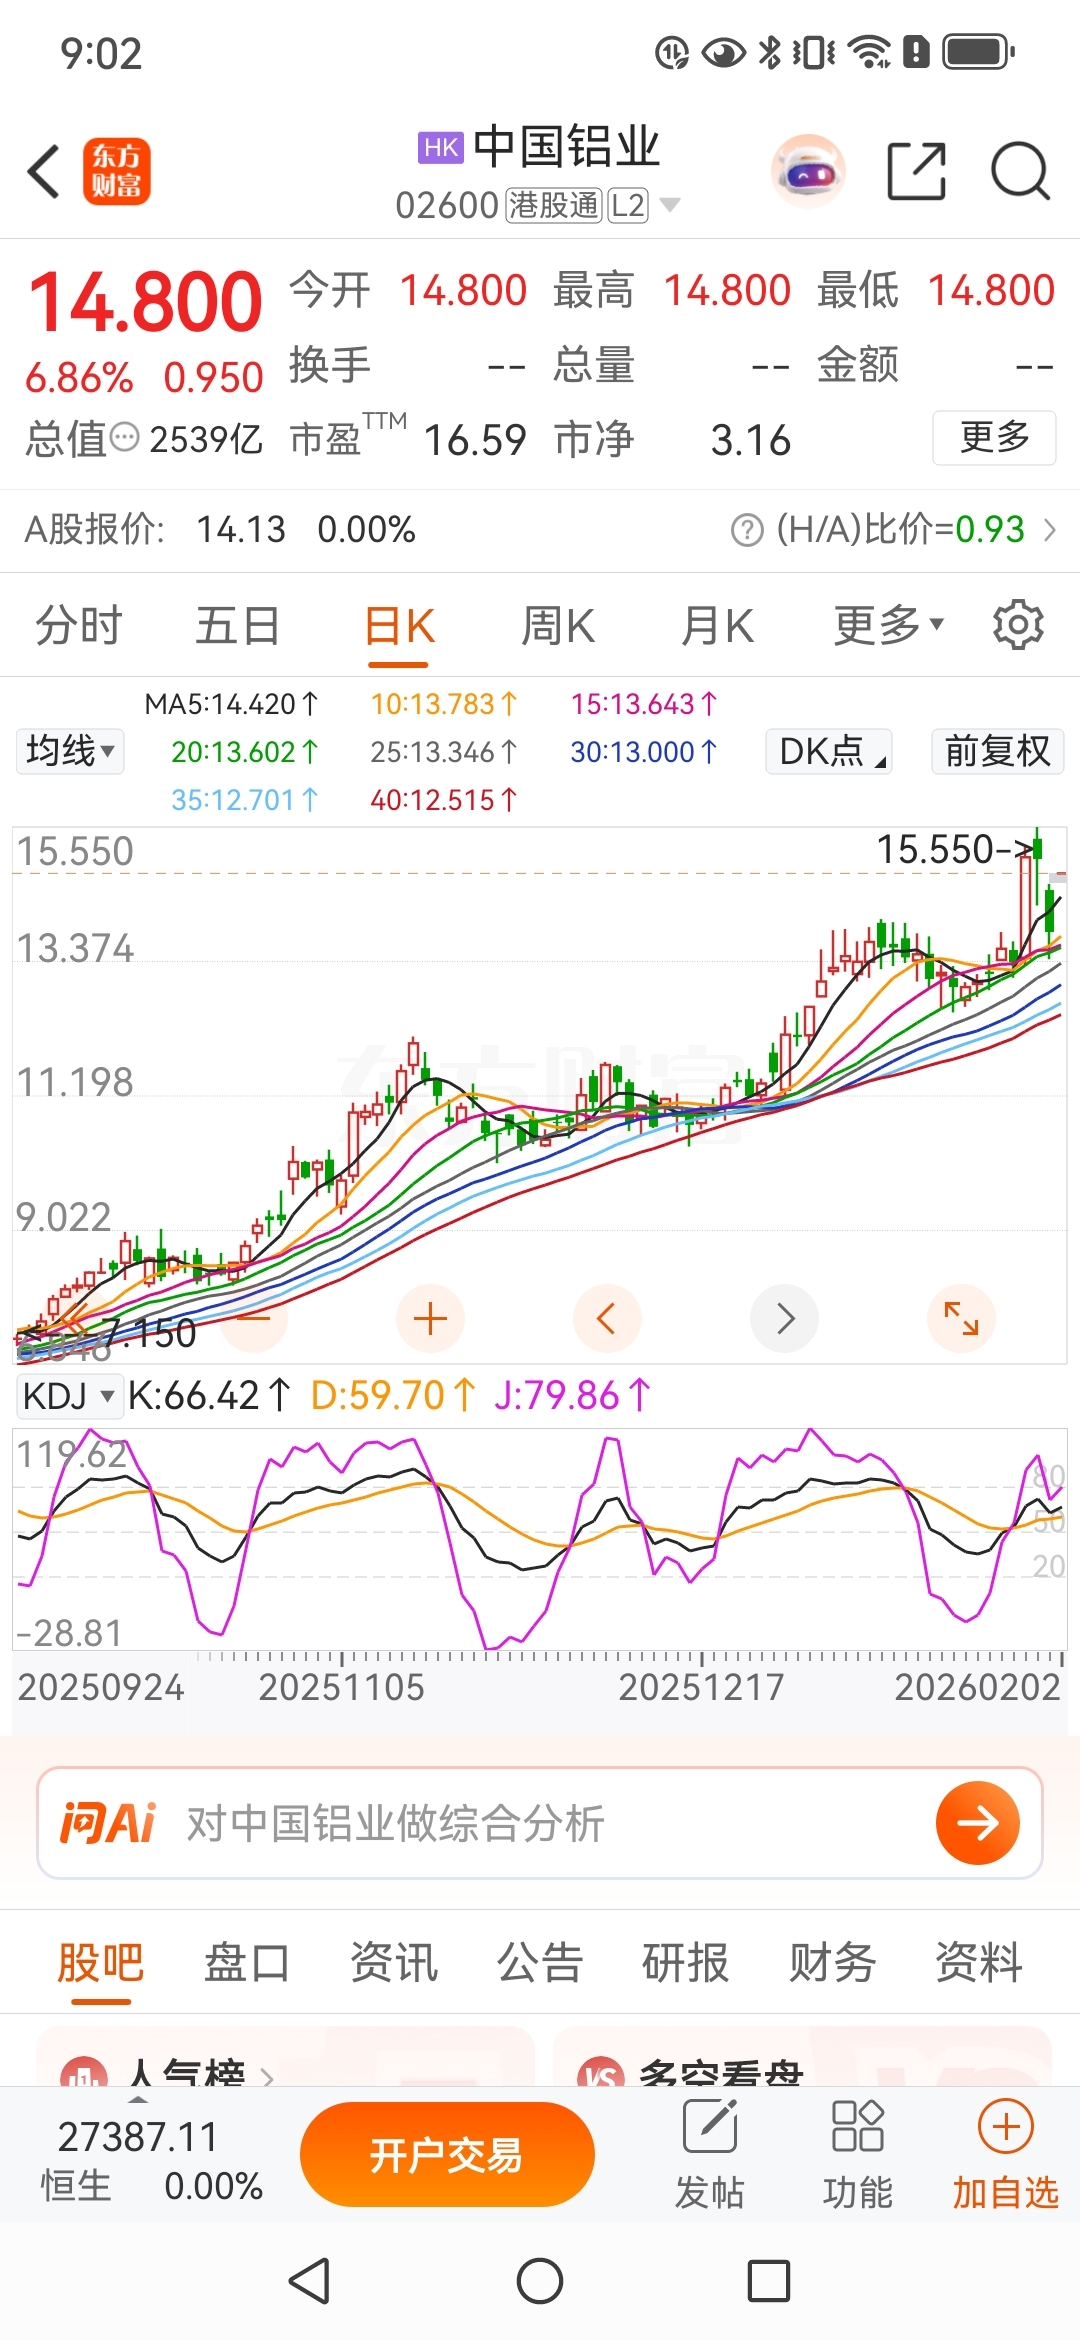
Task: Open H/A ratio details chevron
Action: [x=1049, y=530]
